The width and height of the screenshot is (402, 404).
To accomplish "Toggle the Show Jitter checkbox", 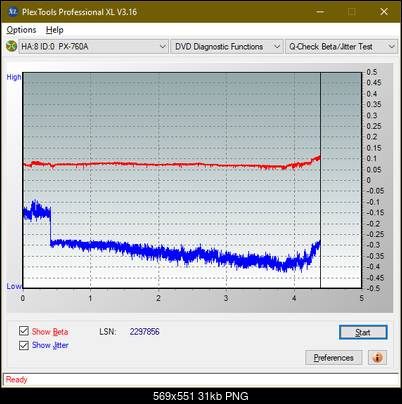I will point(24,345).
